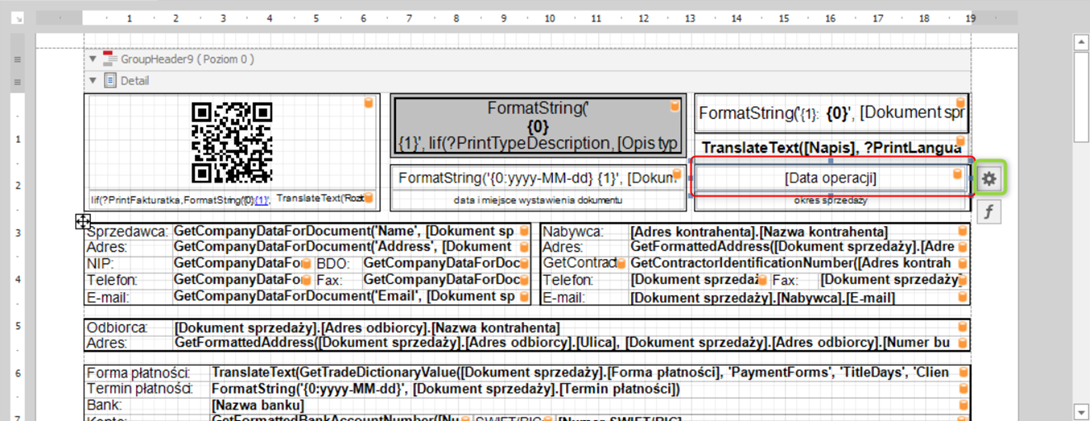
Task: Select the [Data operacji] field
Action: [830, 178]
